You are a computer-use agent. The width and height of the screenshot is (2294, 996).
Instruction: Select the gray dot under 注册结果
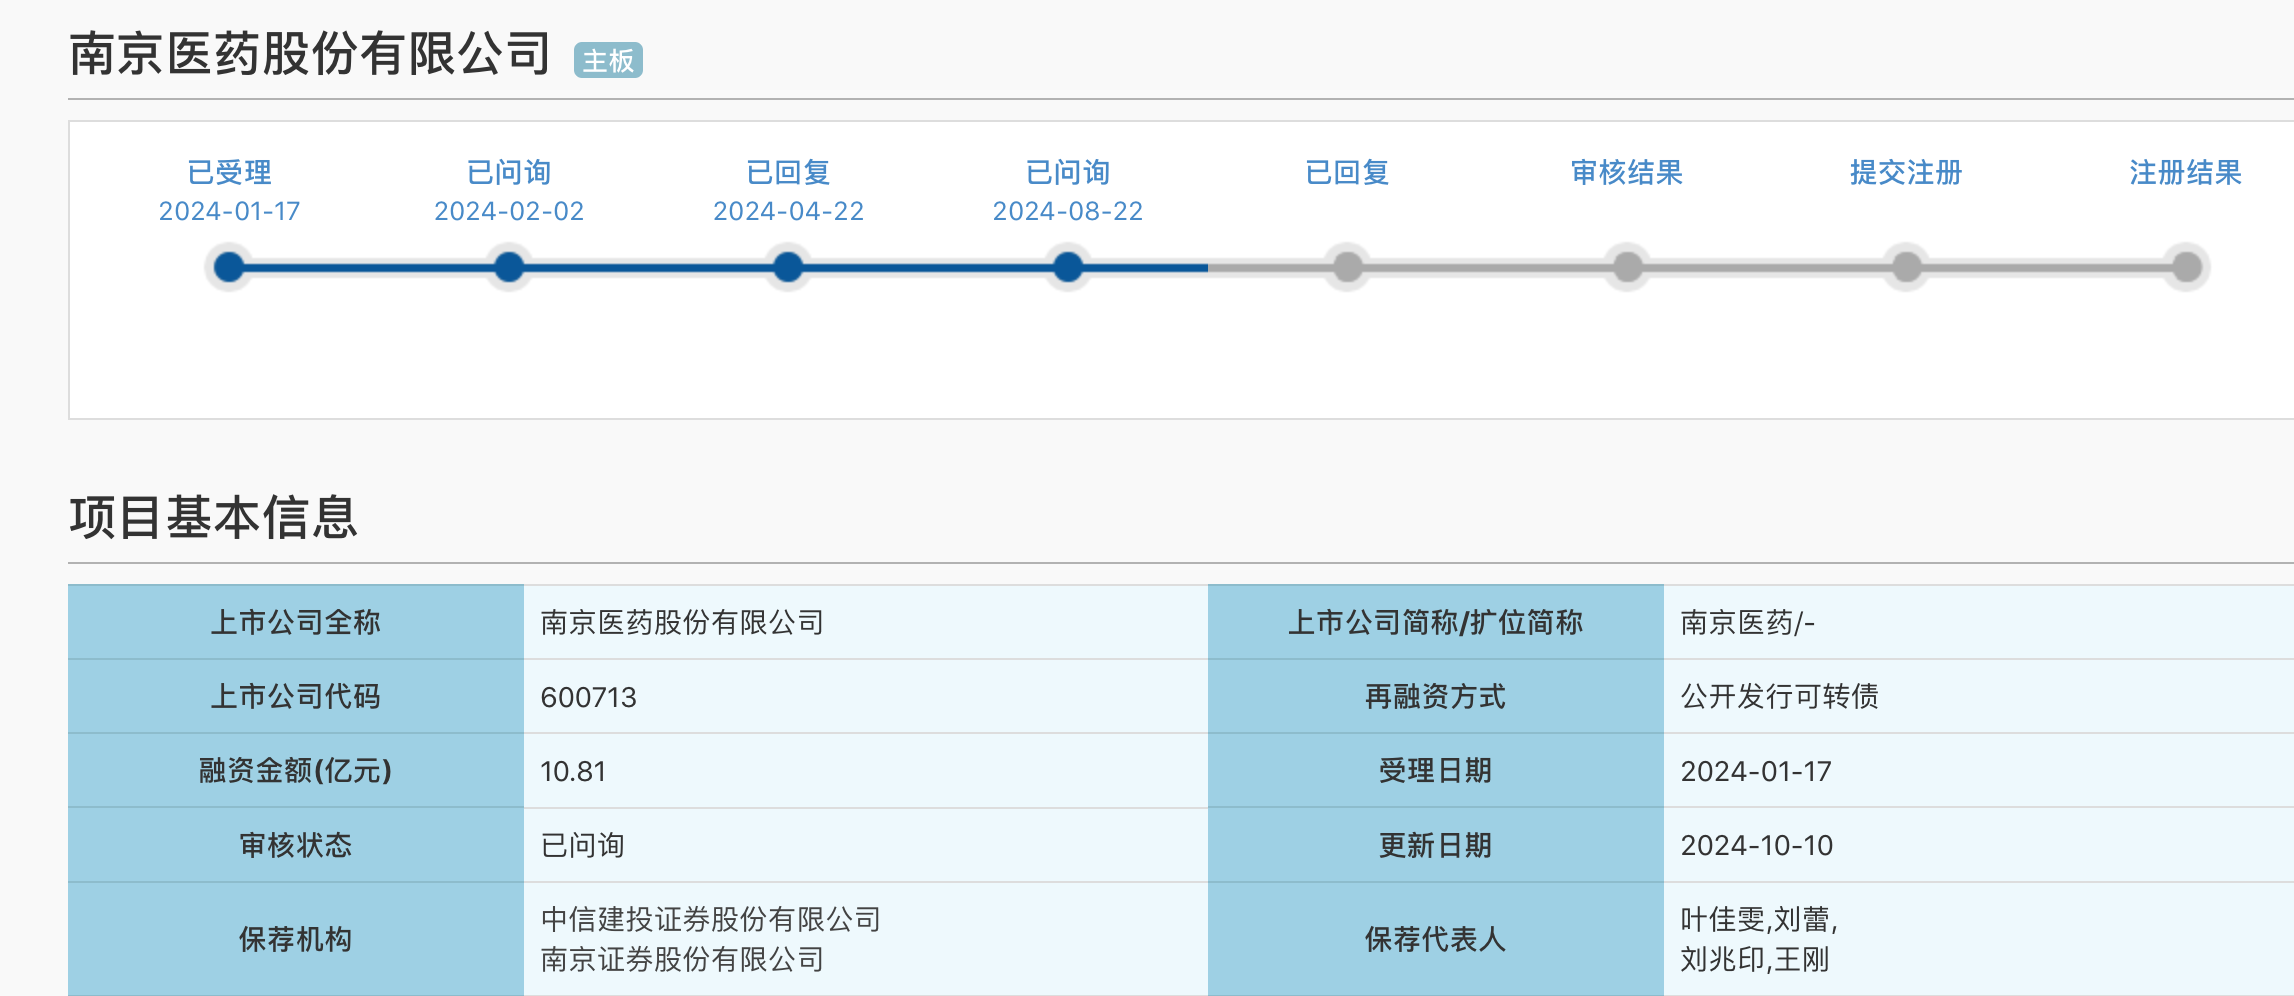tap(2187, 267)
